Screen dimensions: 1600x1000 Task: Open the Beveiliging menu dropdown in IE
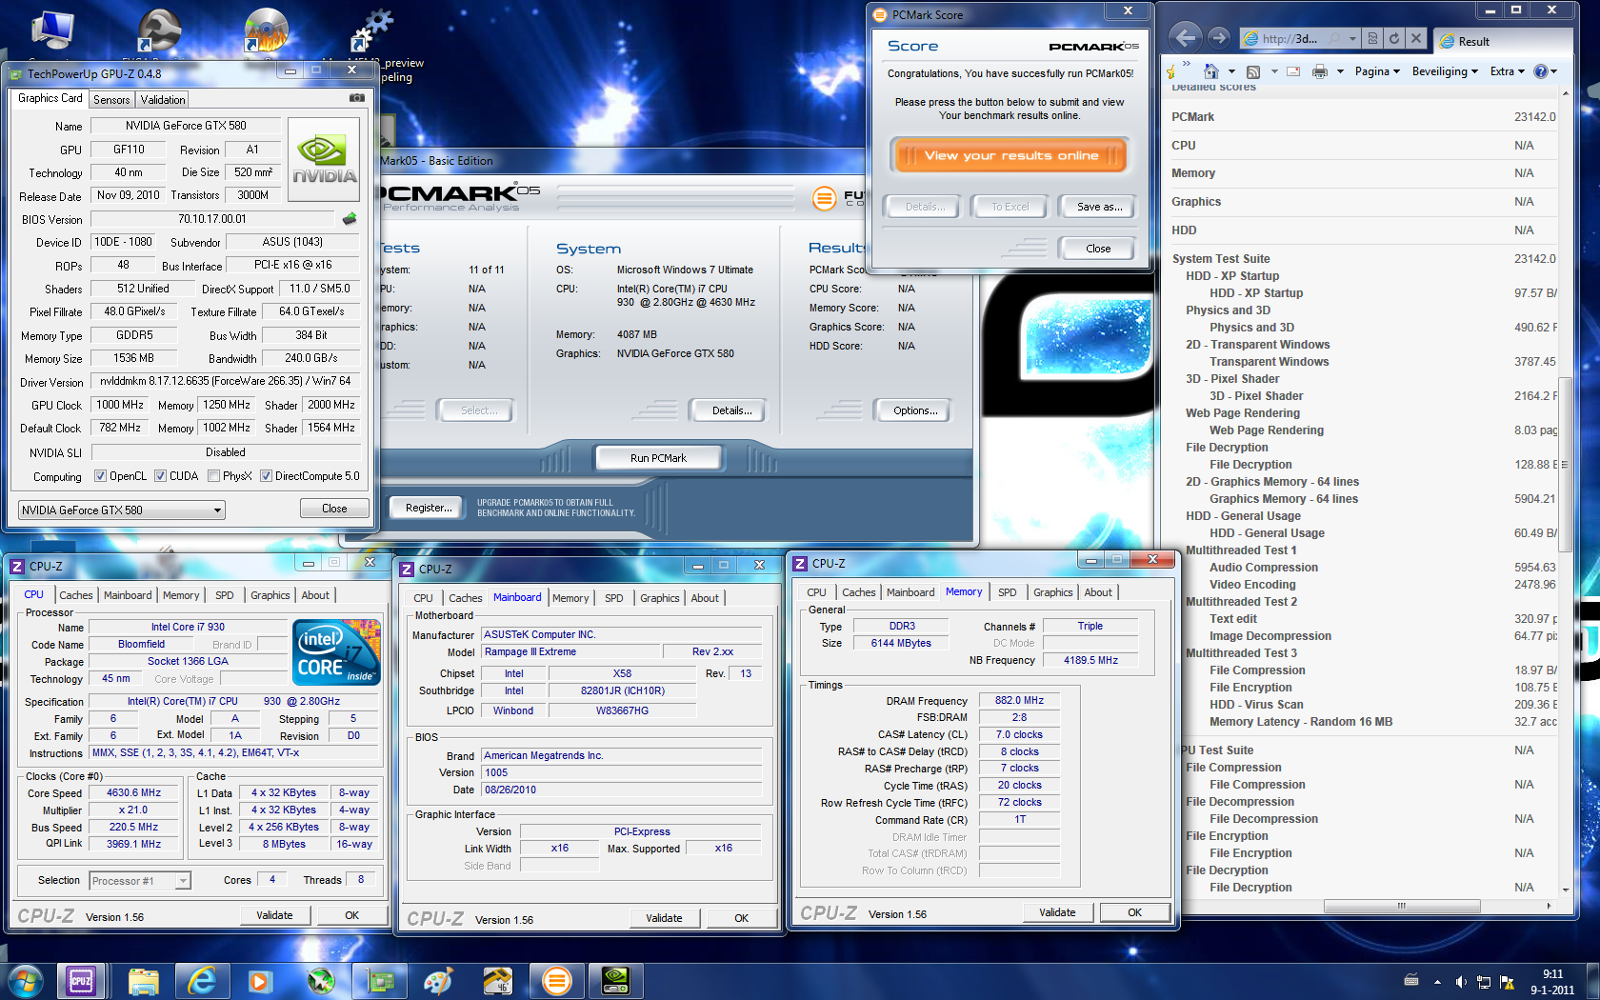pyautogui.click(x=1444, y=71)
